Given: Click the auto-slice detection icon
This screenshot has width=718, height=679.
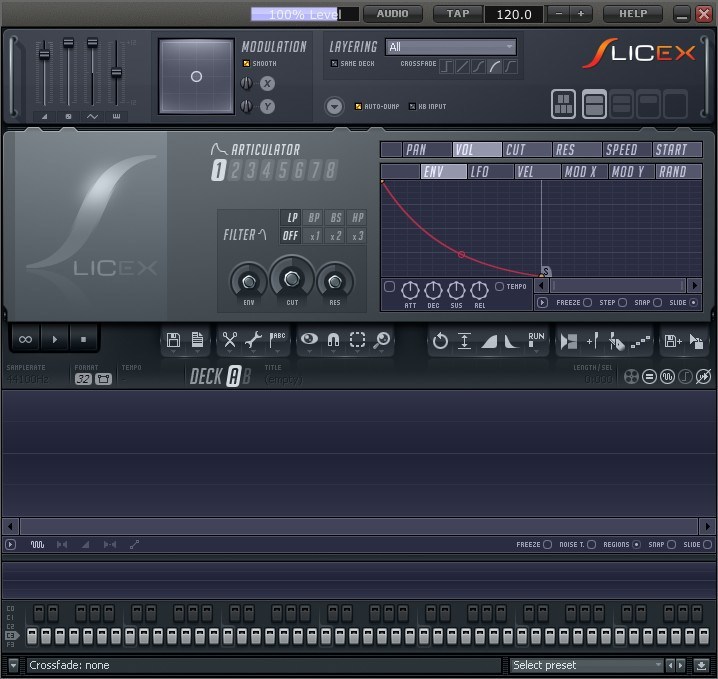Looking at the screenshot, I should coord(569,341).
